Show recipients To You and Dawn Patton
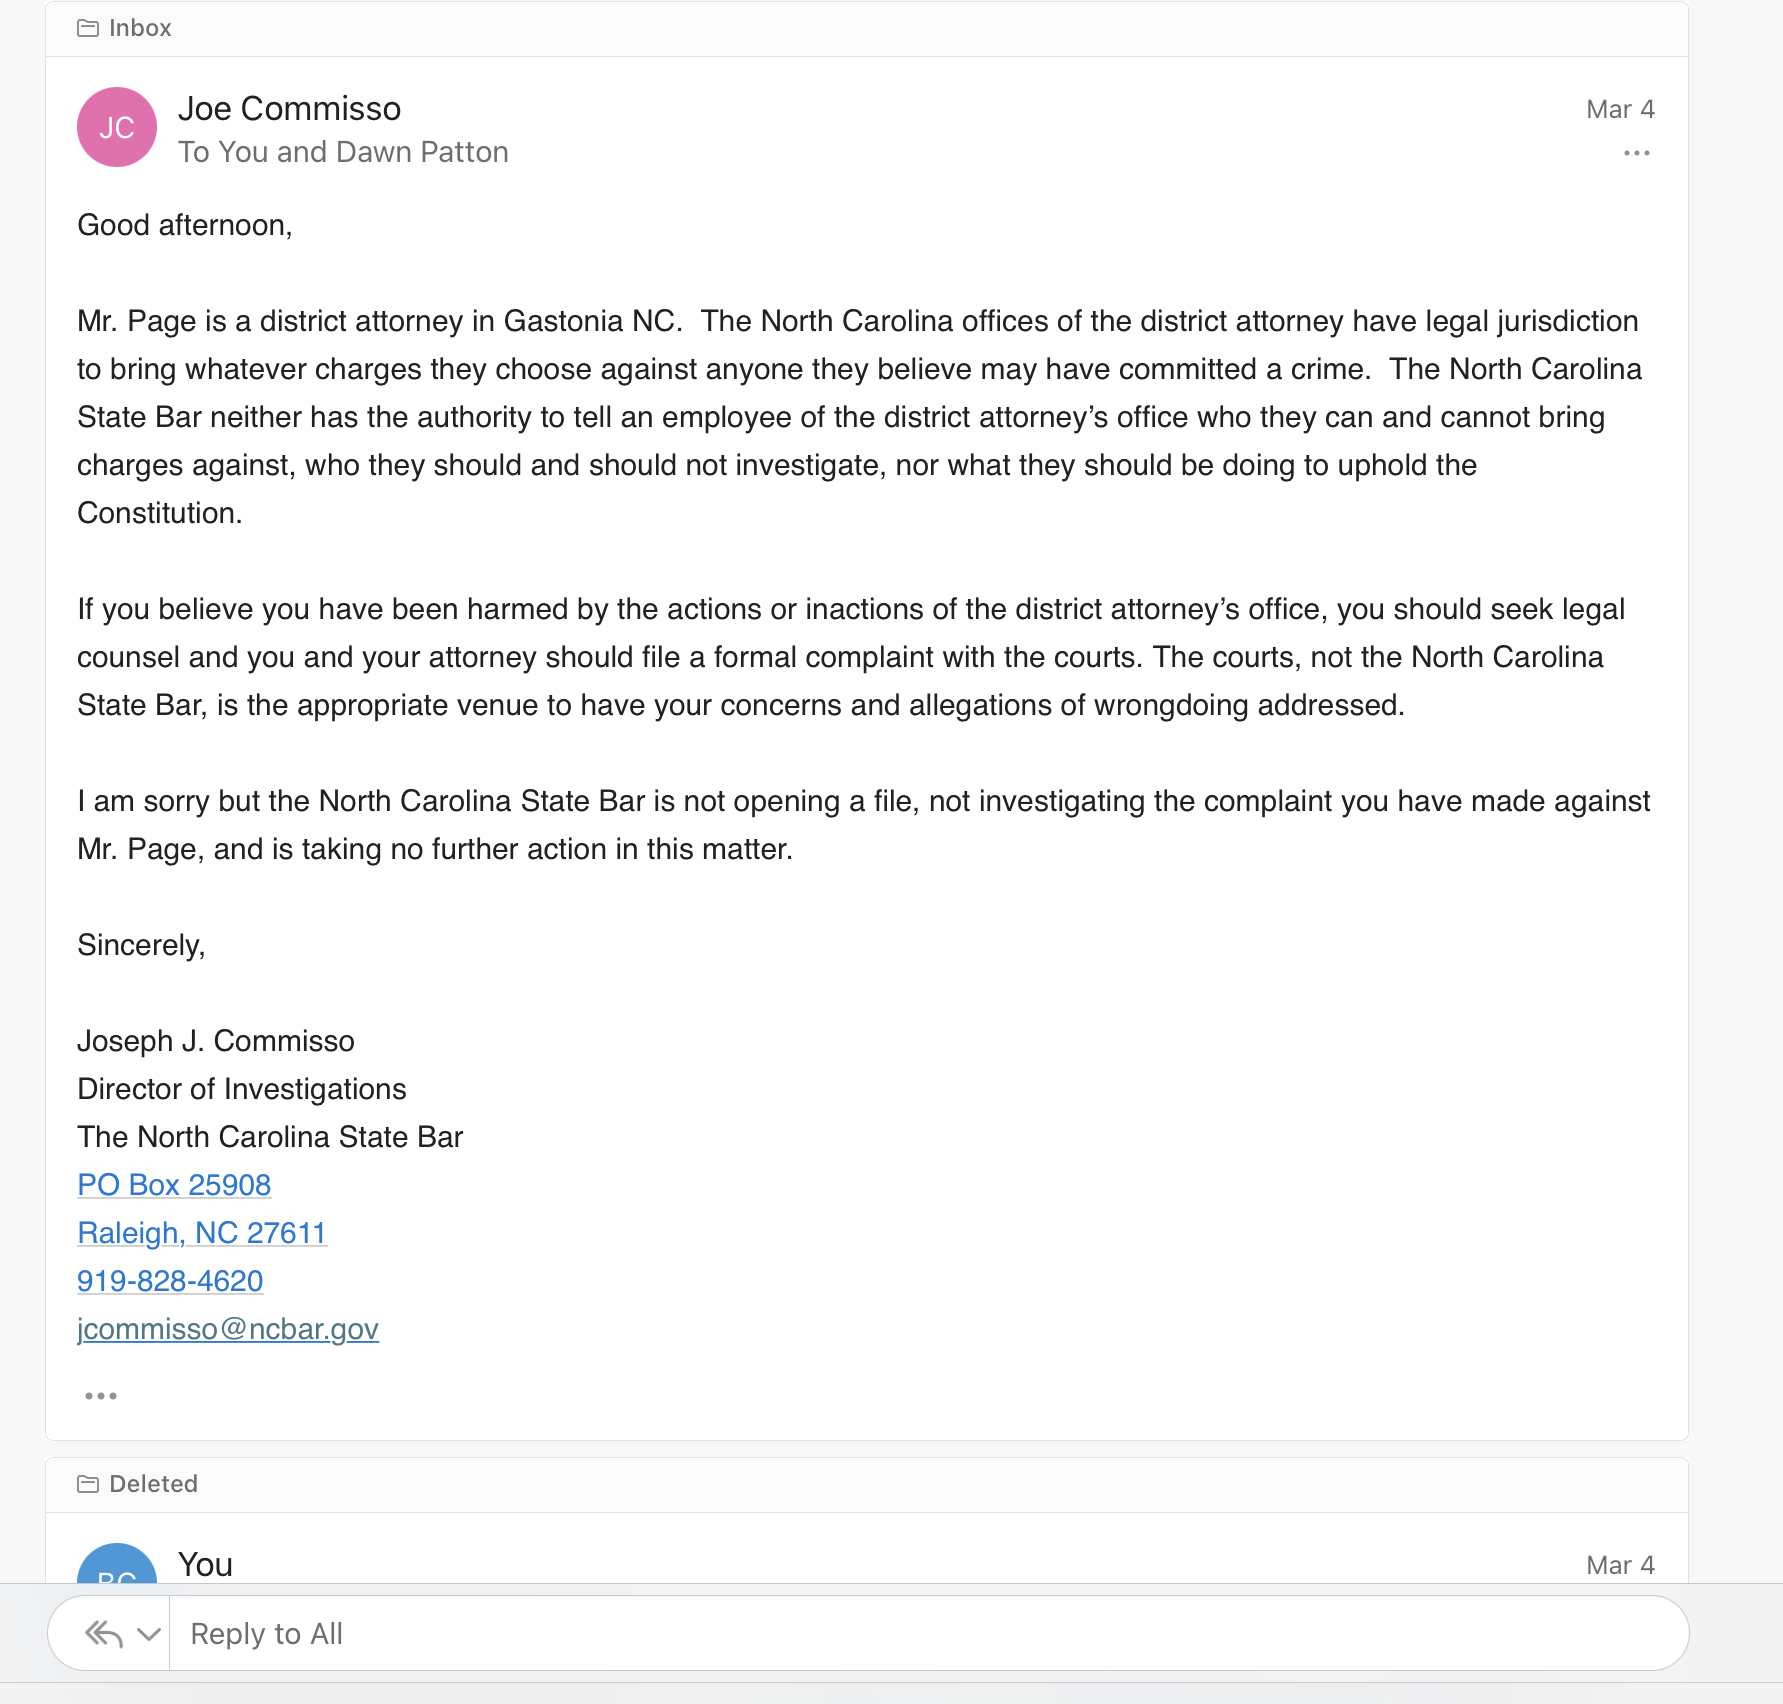This screenshot has width=1783, height=1704. (343, 152)
